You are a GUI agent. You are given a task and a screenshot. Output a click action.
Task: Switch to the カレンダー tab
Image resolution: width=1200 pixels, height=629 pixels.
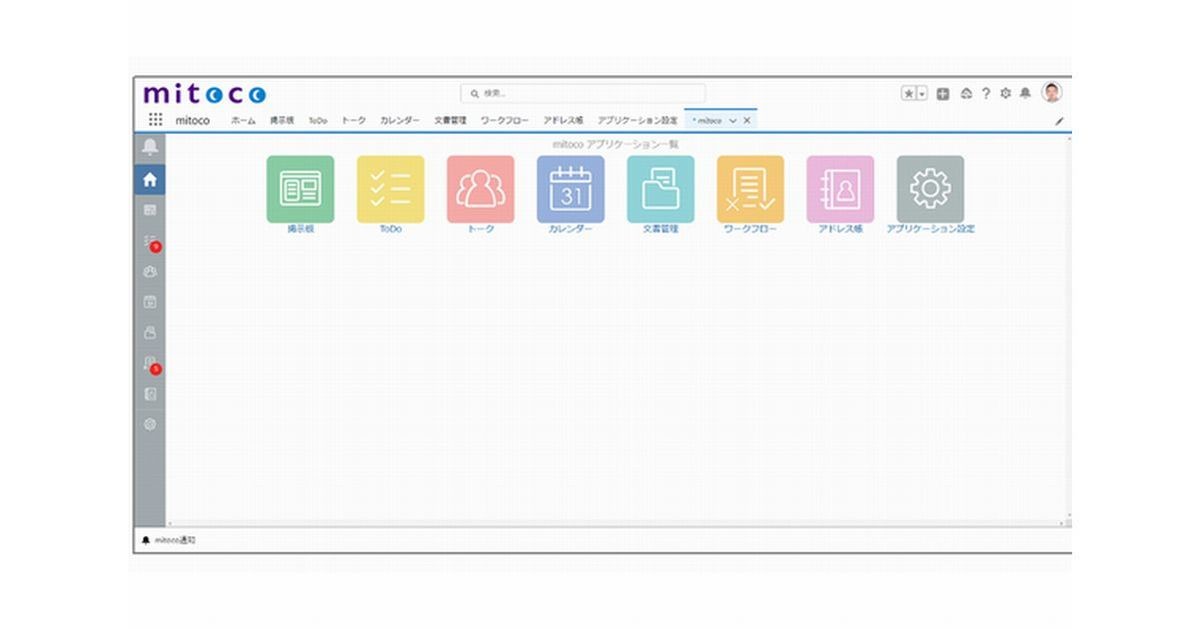coord(400,120)
